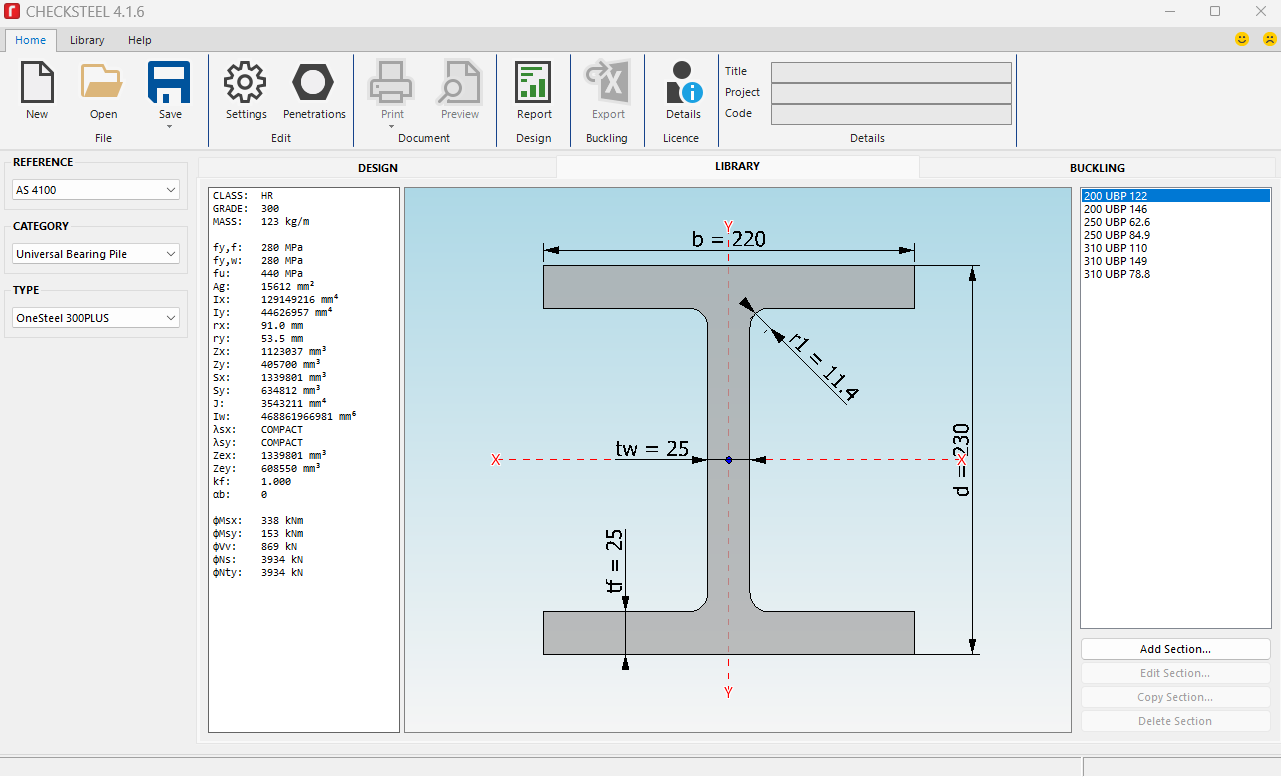Switch to the Home ribbon tab
Image resolution: width=1281 pixels, height=777 pixels.
30,40
